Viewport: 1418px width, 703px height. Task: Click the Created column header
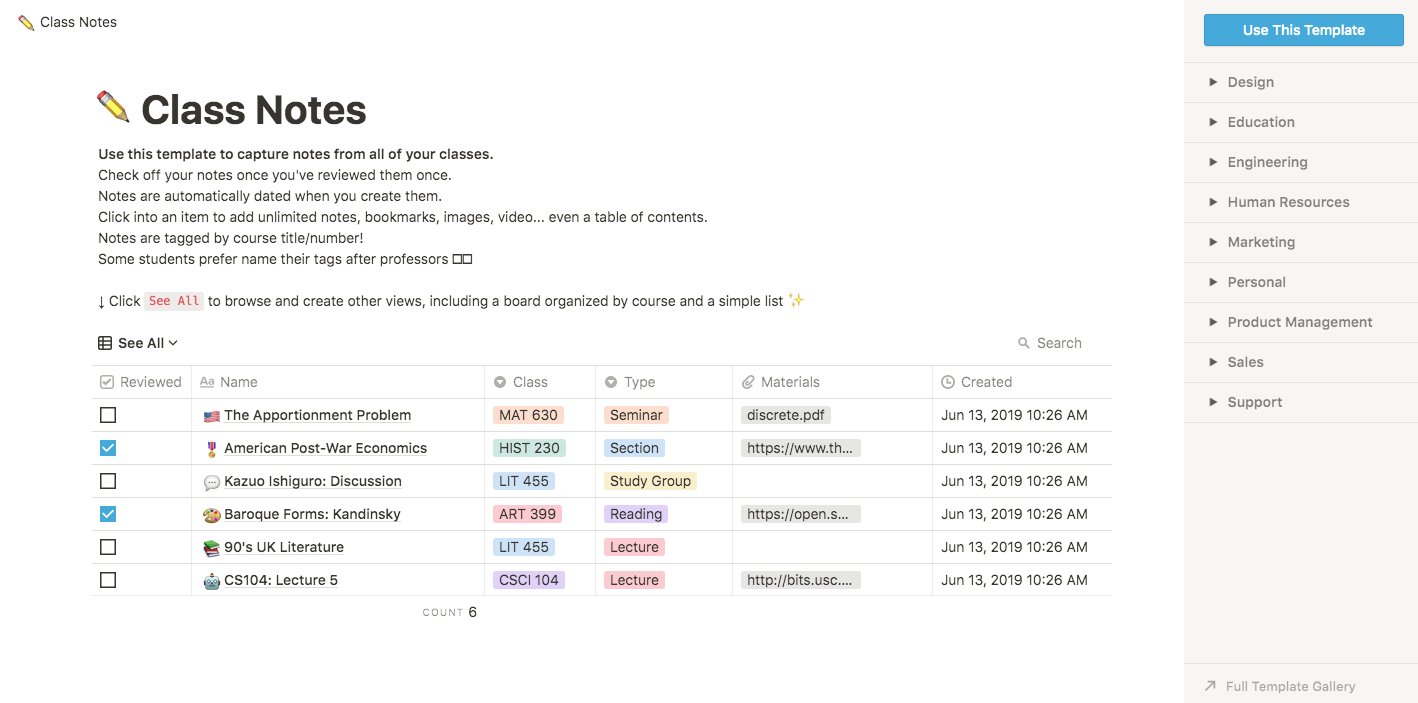pos(985,382)
